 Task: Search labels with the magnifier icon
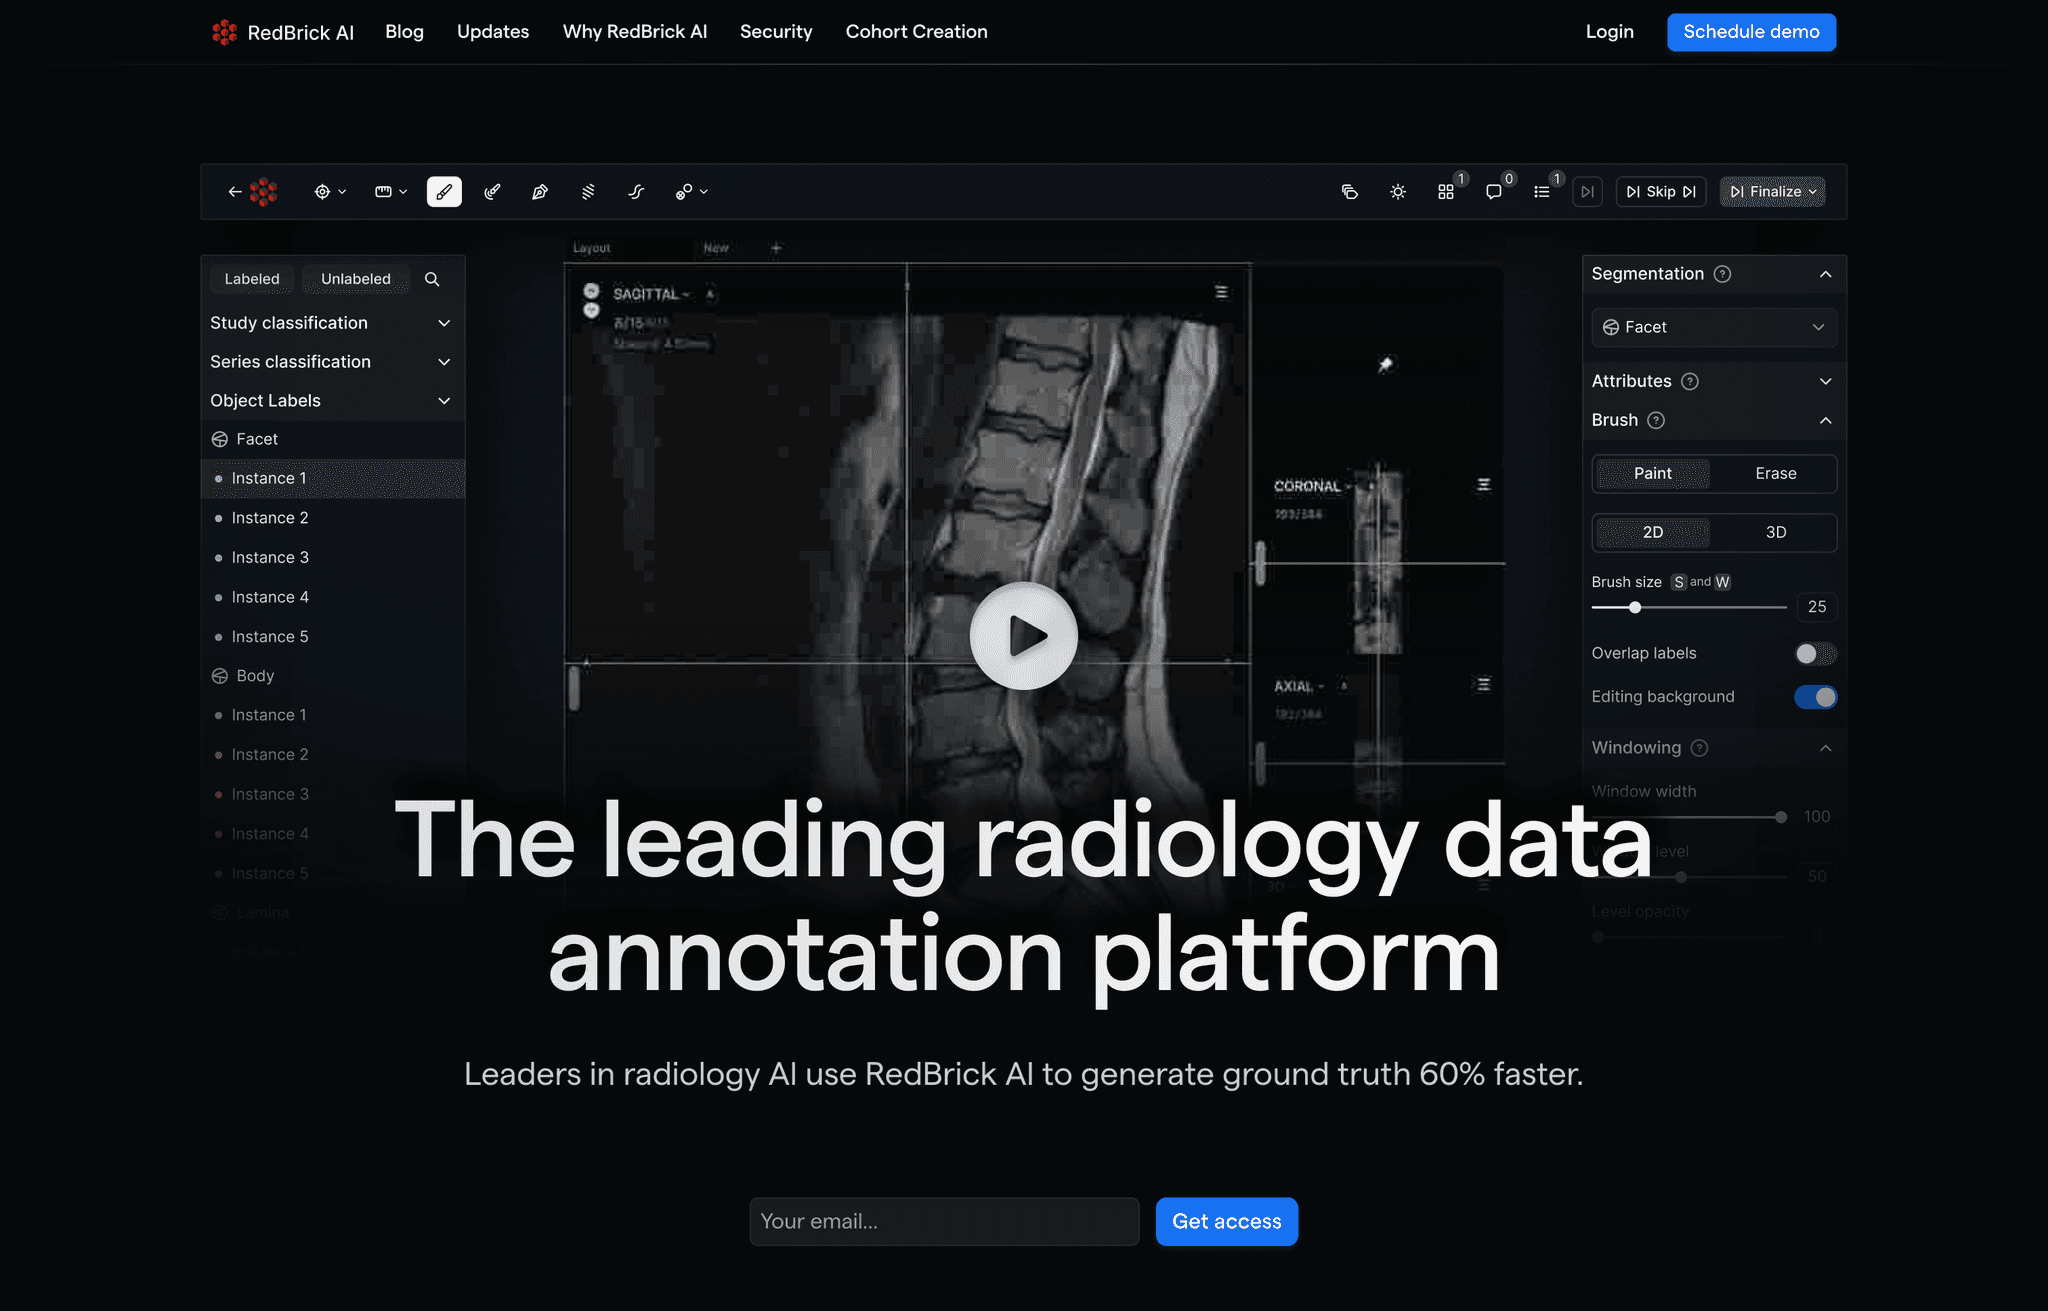pos(432,279)
